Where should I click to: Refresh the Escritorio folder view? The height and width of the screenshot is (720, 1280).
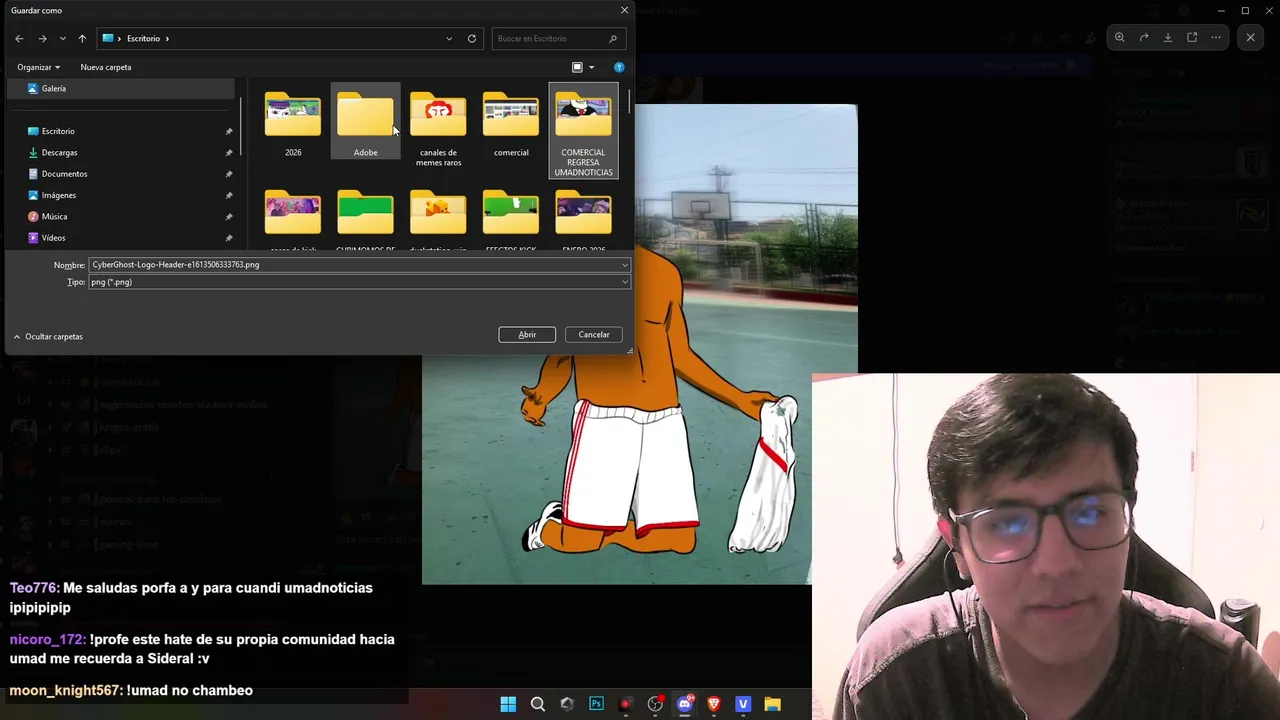pyautogui.click(x=472, y=38)
